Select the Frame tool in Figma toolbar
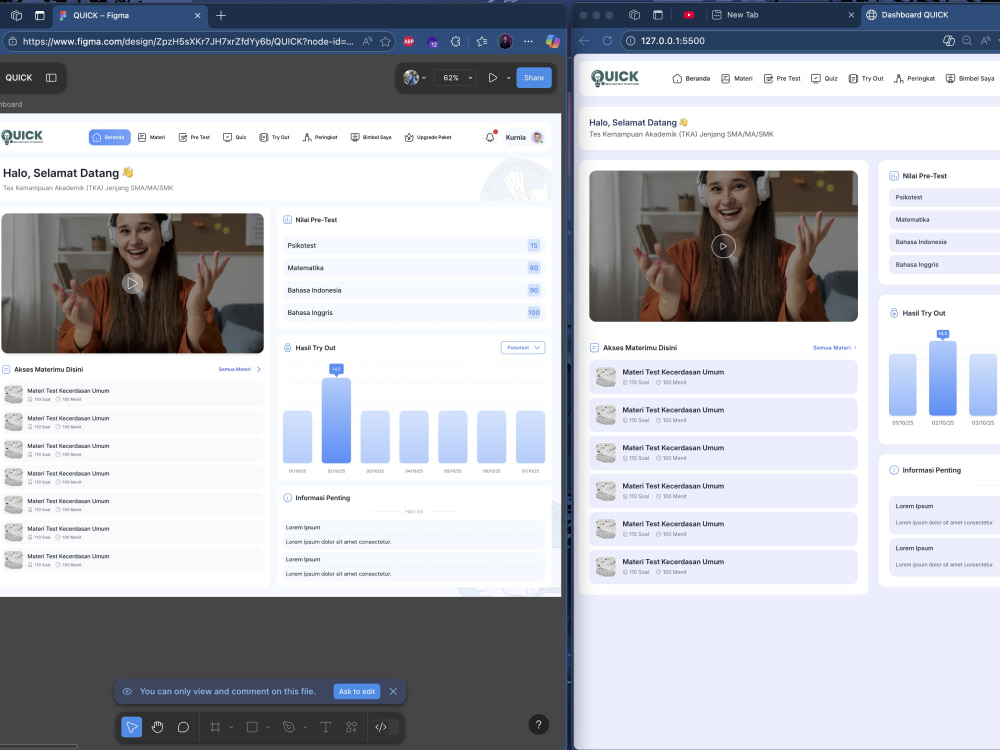This screenshot has width=1000, height=750. click(x=216, y=727)
